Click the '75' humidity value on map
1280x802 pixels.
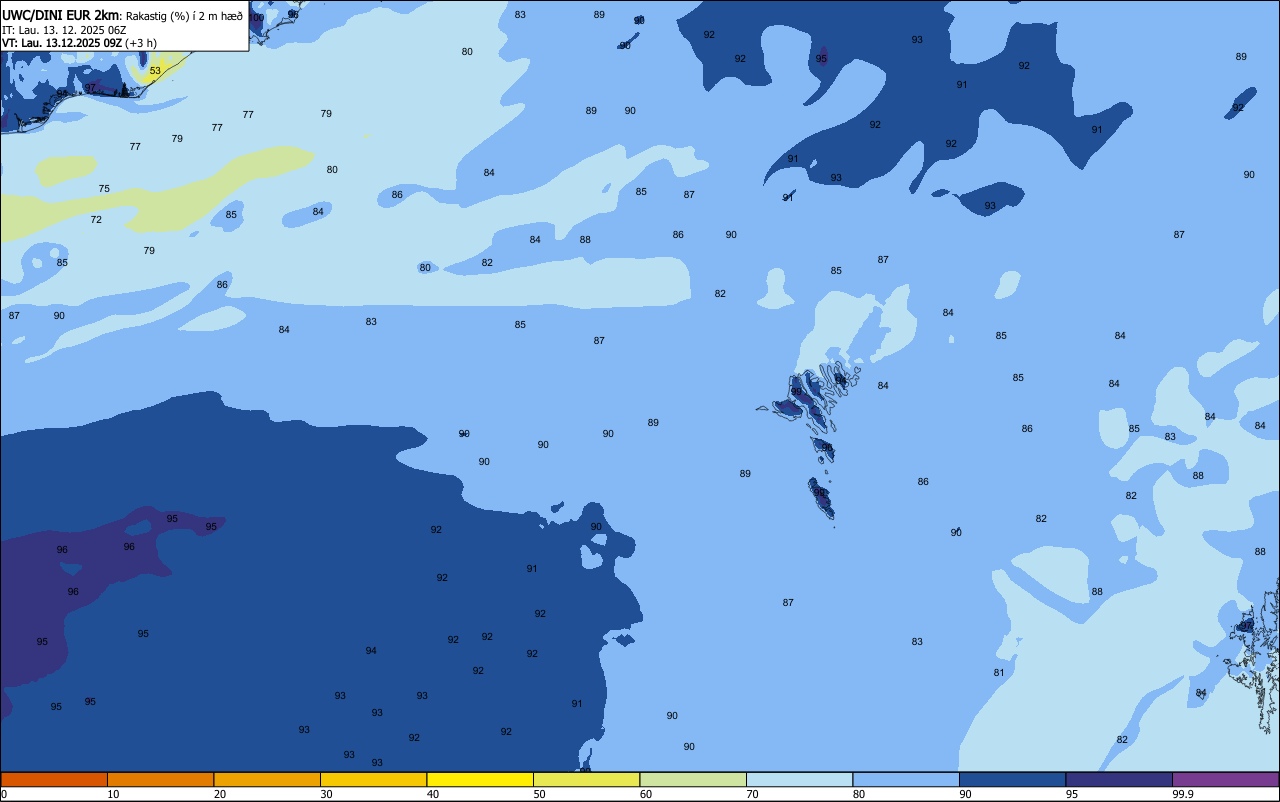coord(104,189)
